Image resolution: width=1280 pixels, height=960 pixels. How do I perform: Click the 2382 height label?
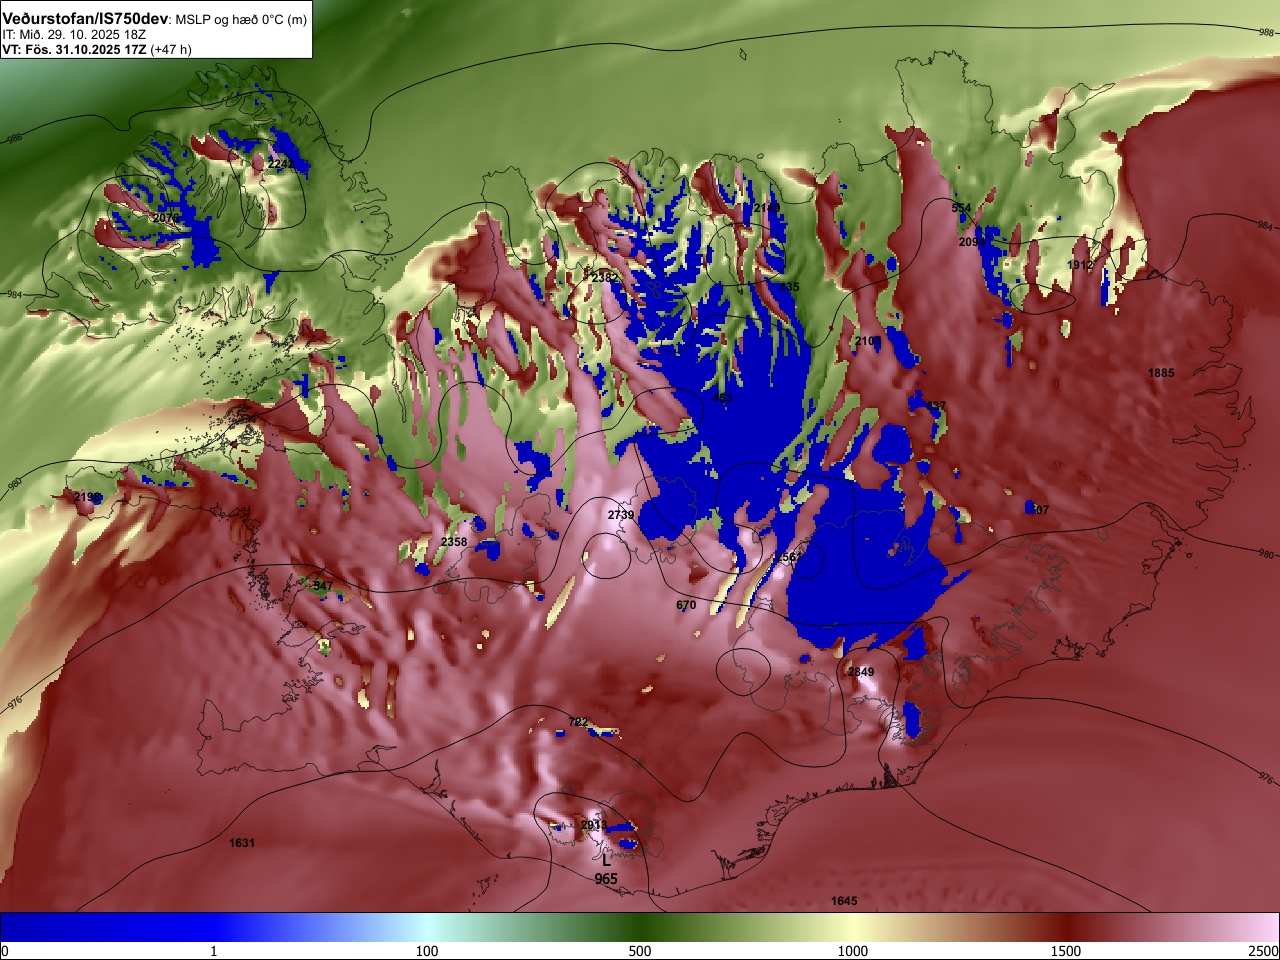603,277
